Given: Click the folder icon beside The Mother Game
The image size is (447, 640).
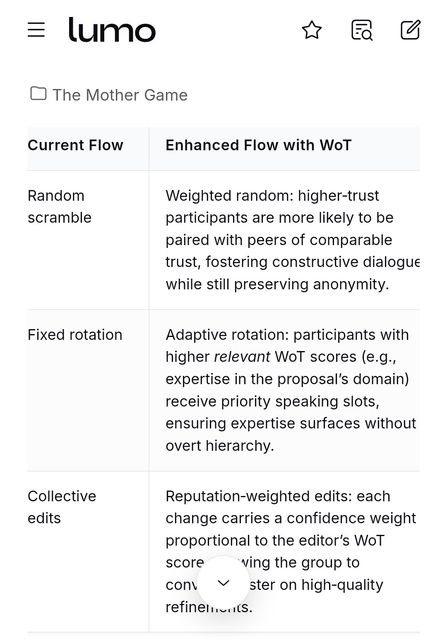Looking at the screenshot, I should (38, 93).
